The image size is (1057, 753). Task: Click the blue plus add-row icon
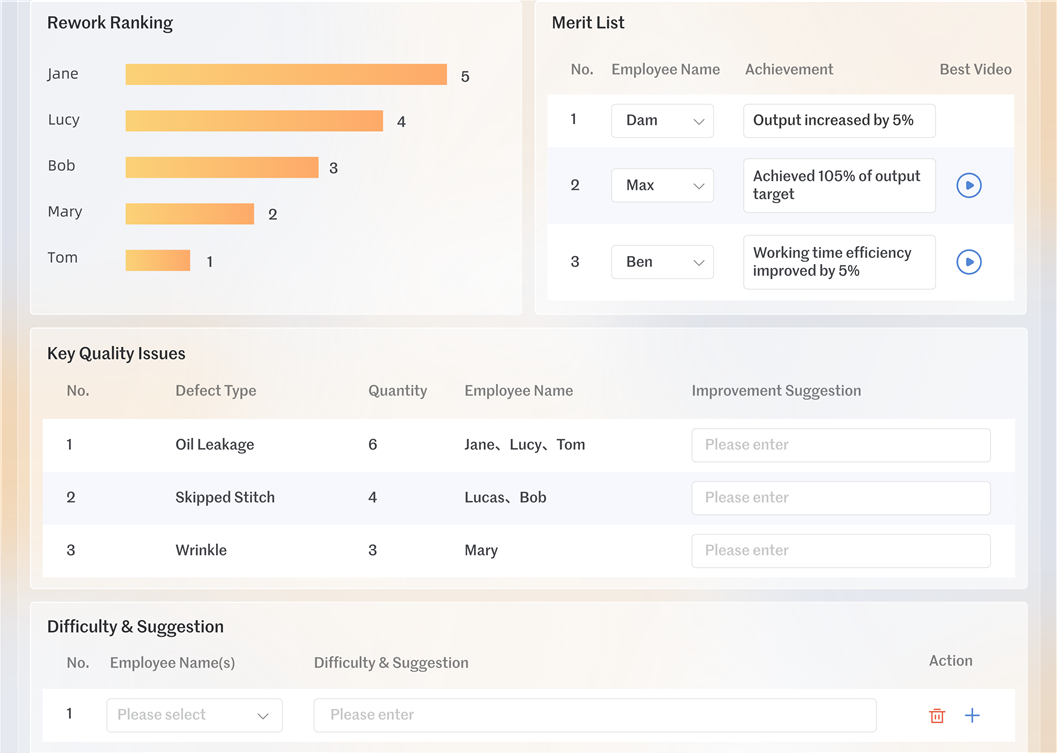tap(972, 716)
